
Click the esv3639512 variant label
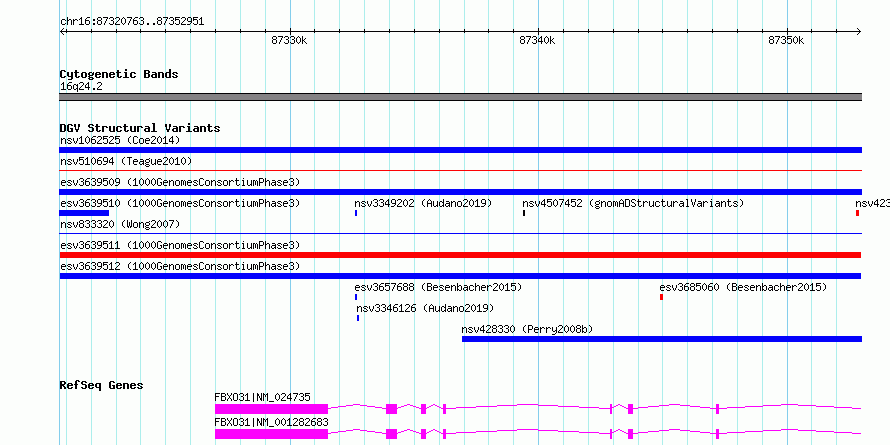coord(180,266)
